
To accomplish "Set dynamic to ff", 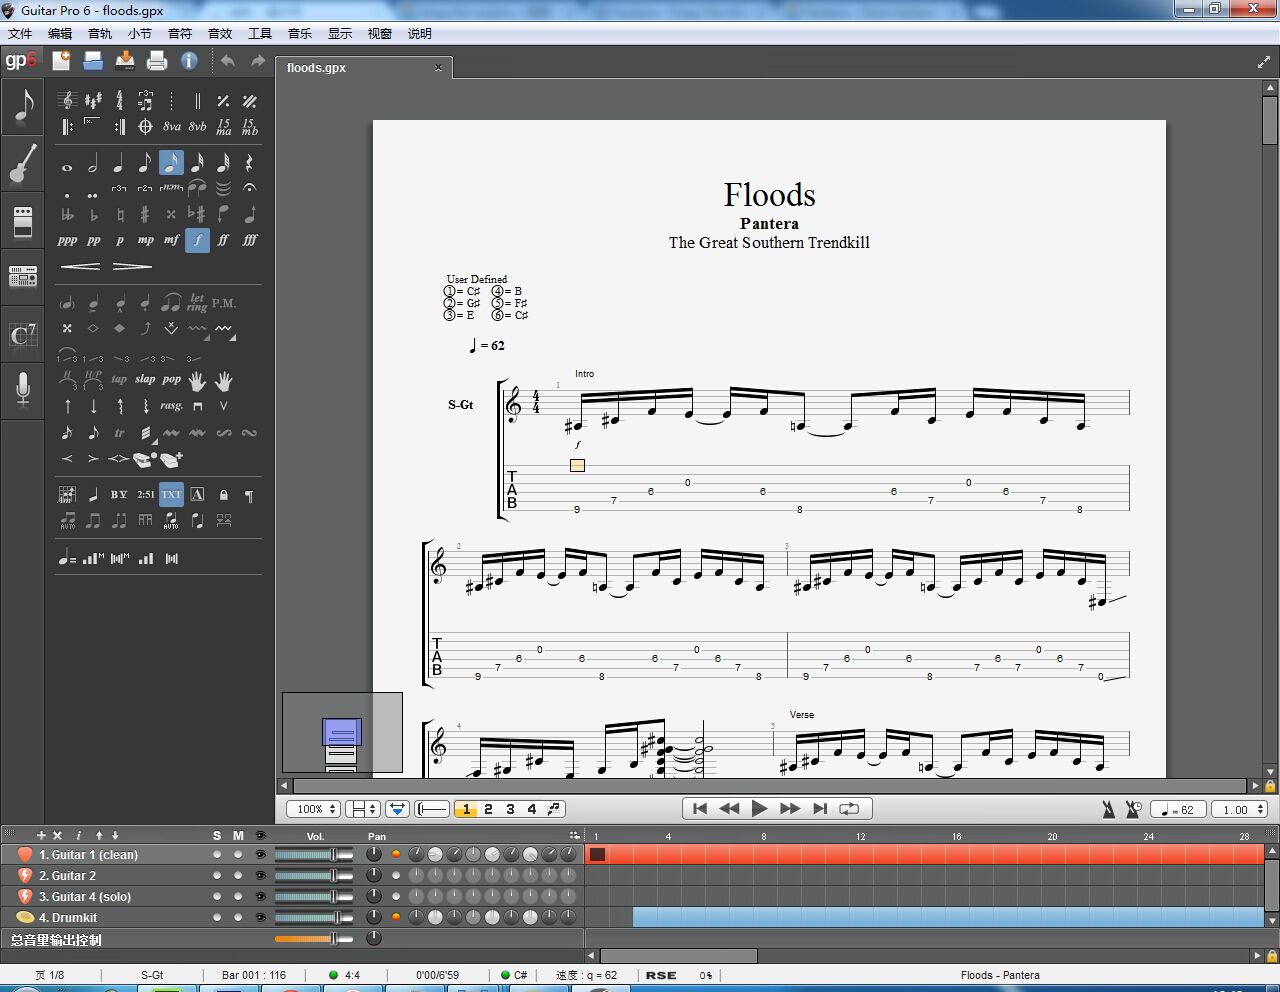I will 223,240.
